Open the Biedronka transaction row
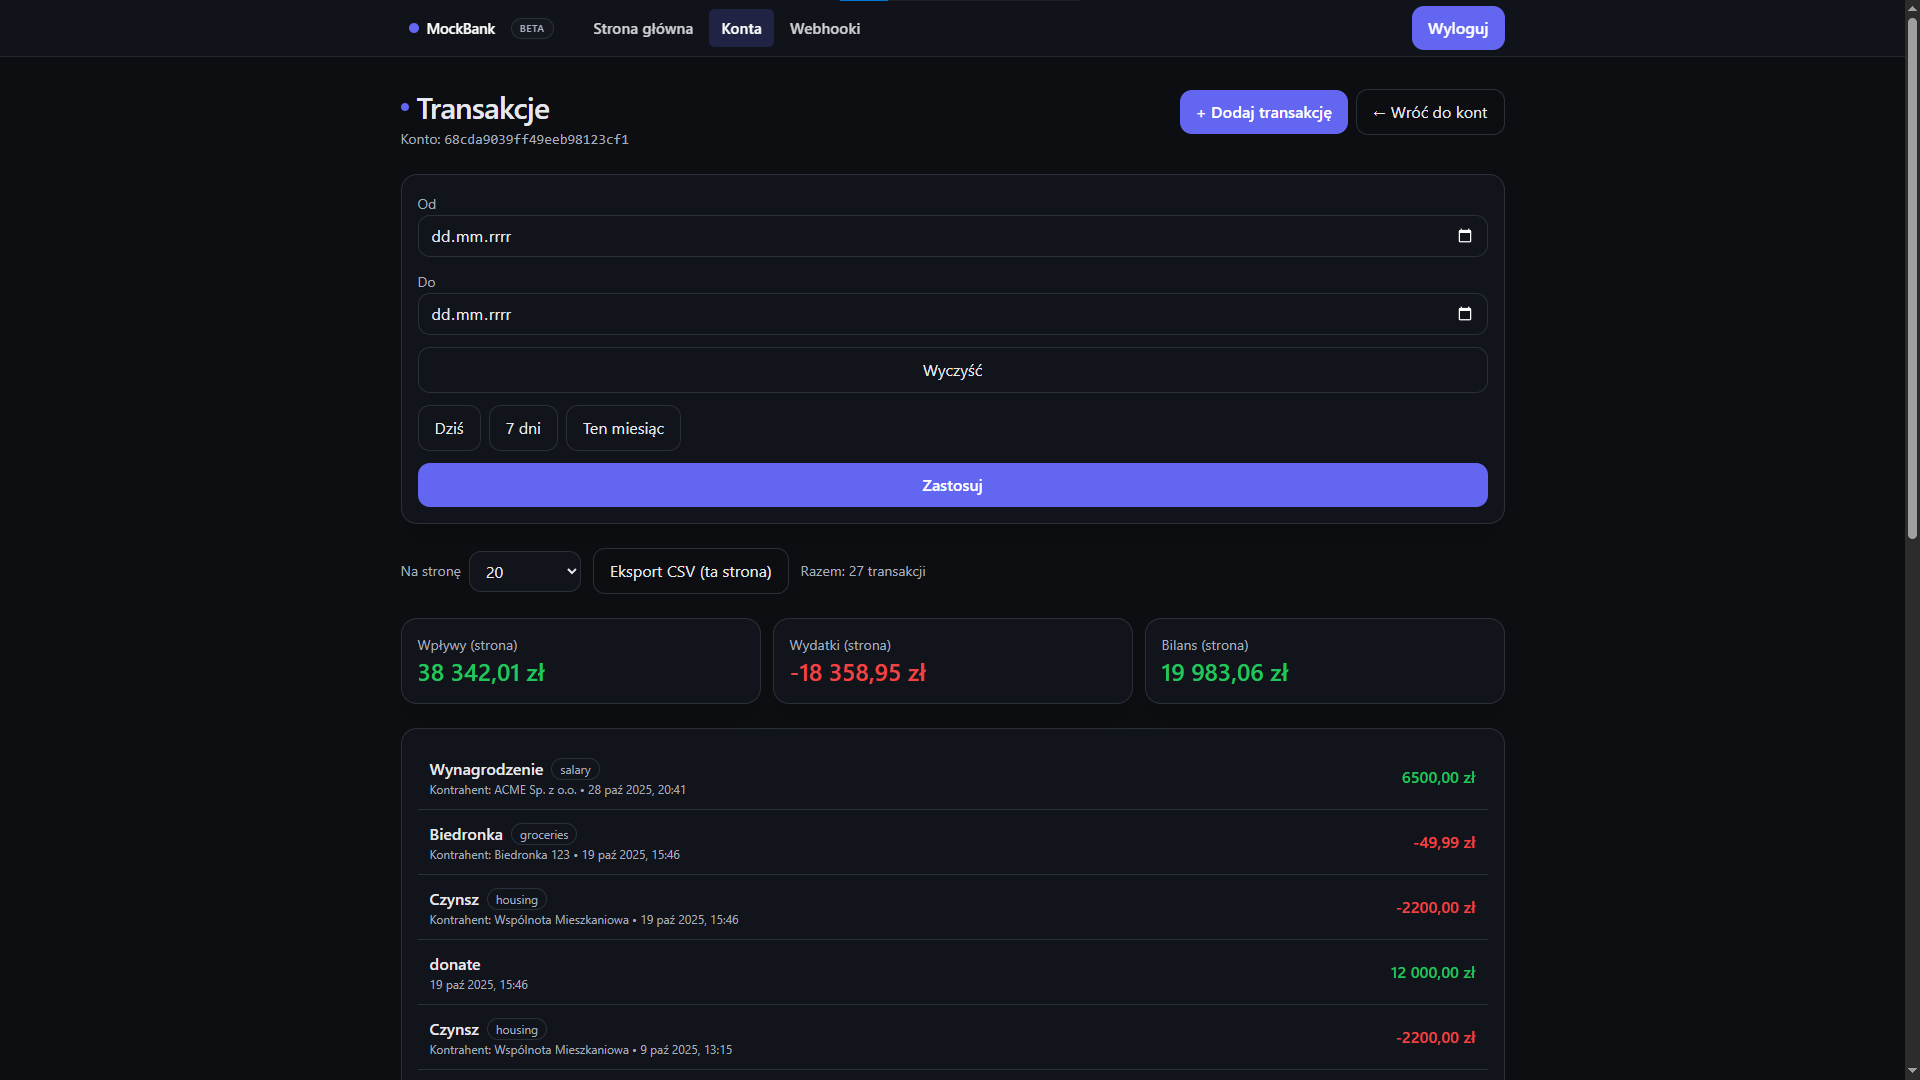The height and width of the screenshot is (1080, 1920). (x=952, y=843)
